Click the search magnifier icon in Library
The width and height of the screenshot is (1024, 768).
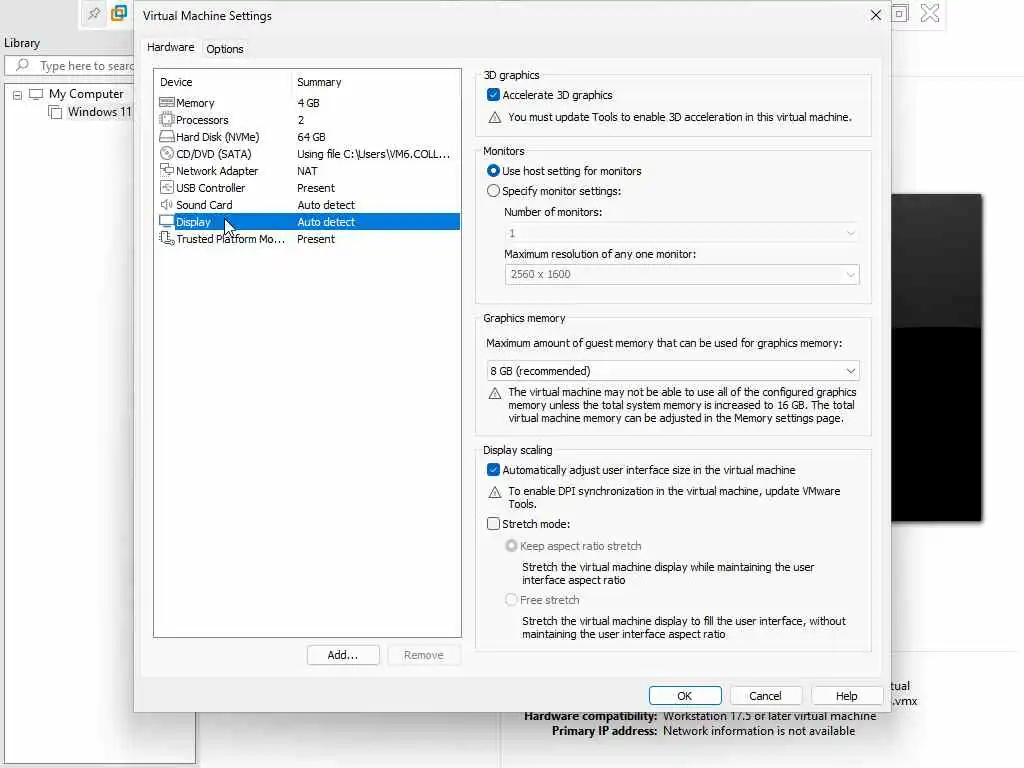click(22, 65)
